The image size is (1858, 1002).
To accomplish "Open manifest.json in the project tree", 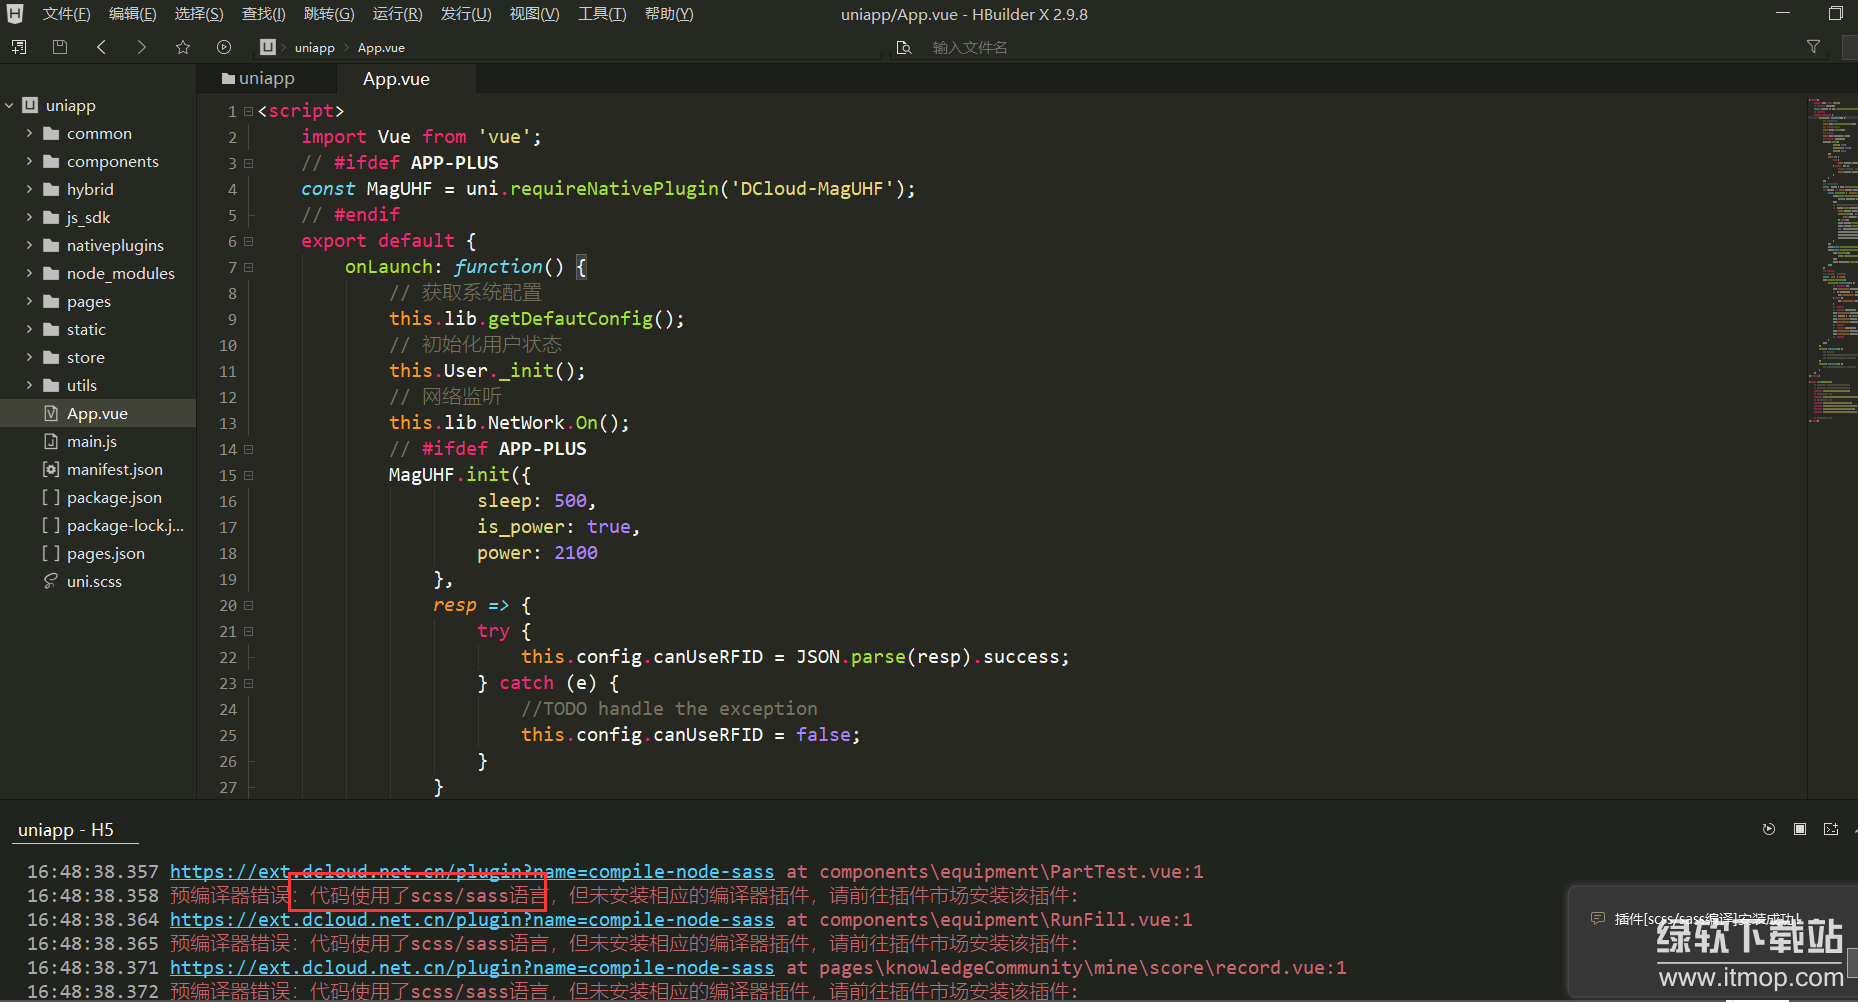I will pos(114,469).
